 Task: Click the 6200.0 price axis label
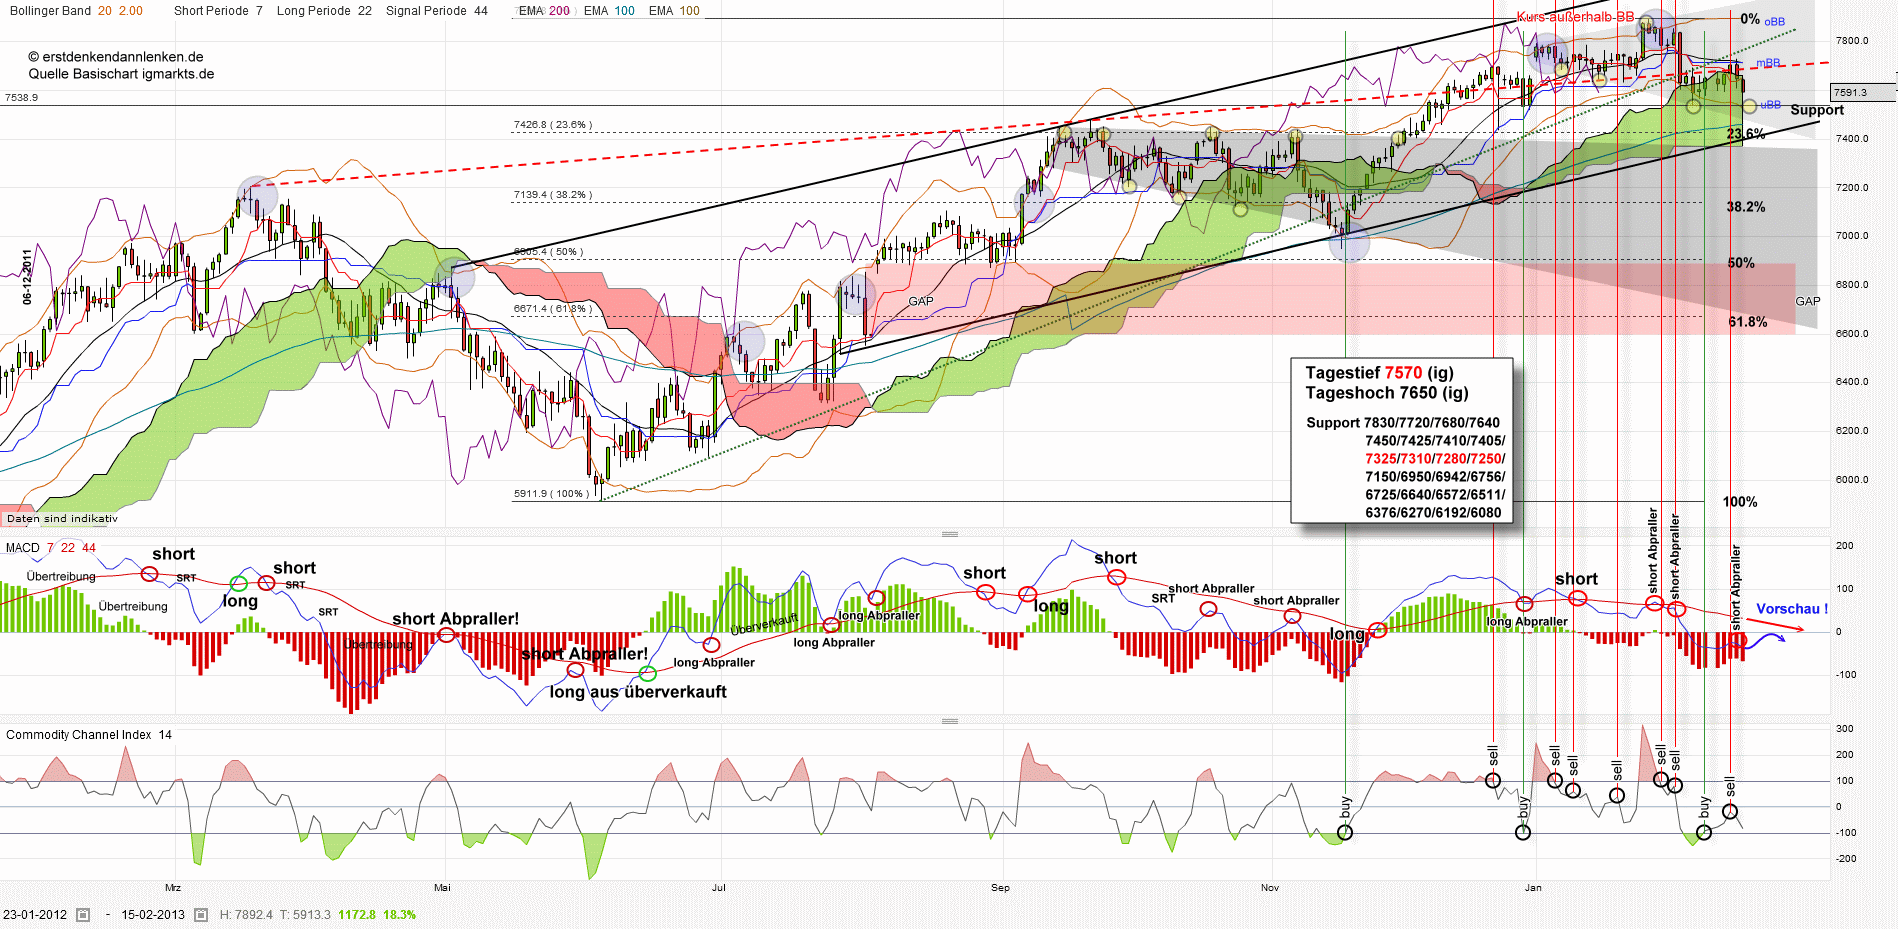tap(1852, 431)
